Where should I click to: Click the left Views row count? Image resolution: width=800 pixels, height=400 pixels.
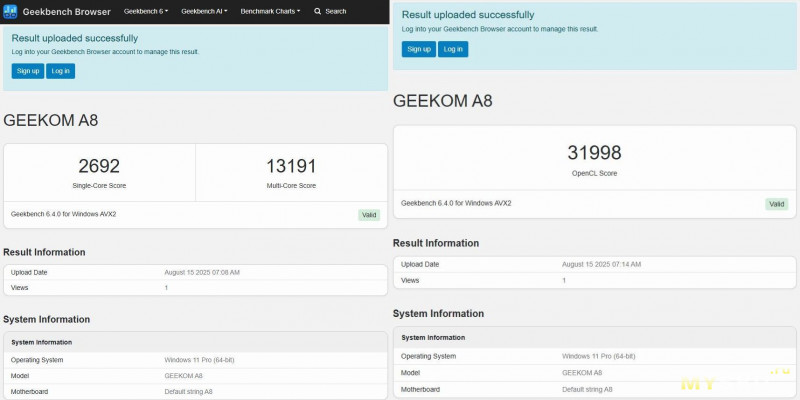166,288
